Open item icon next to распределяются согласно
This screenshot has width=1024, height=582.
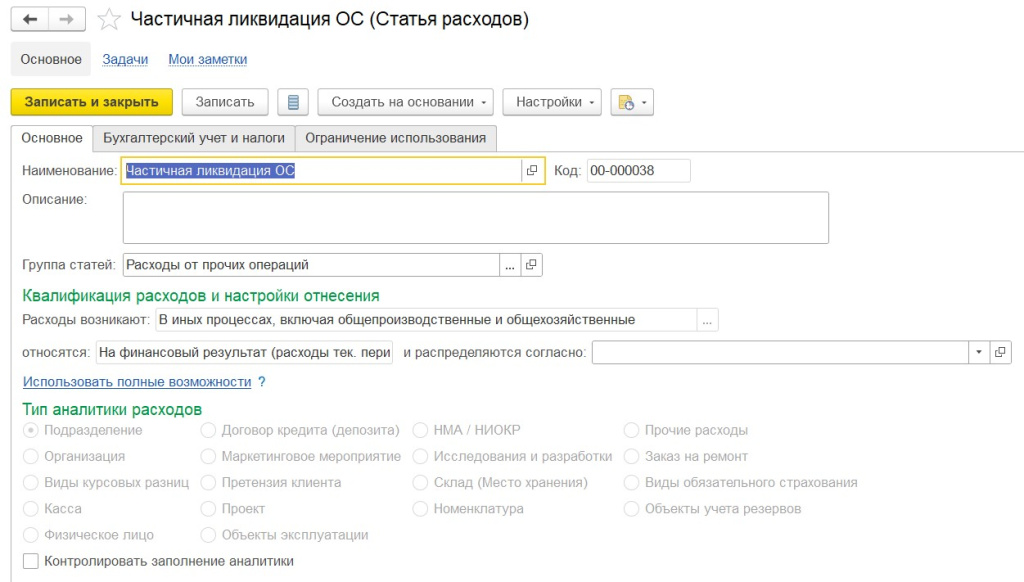(1000, 353)
